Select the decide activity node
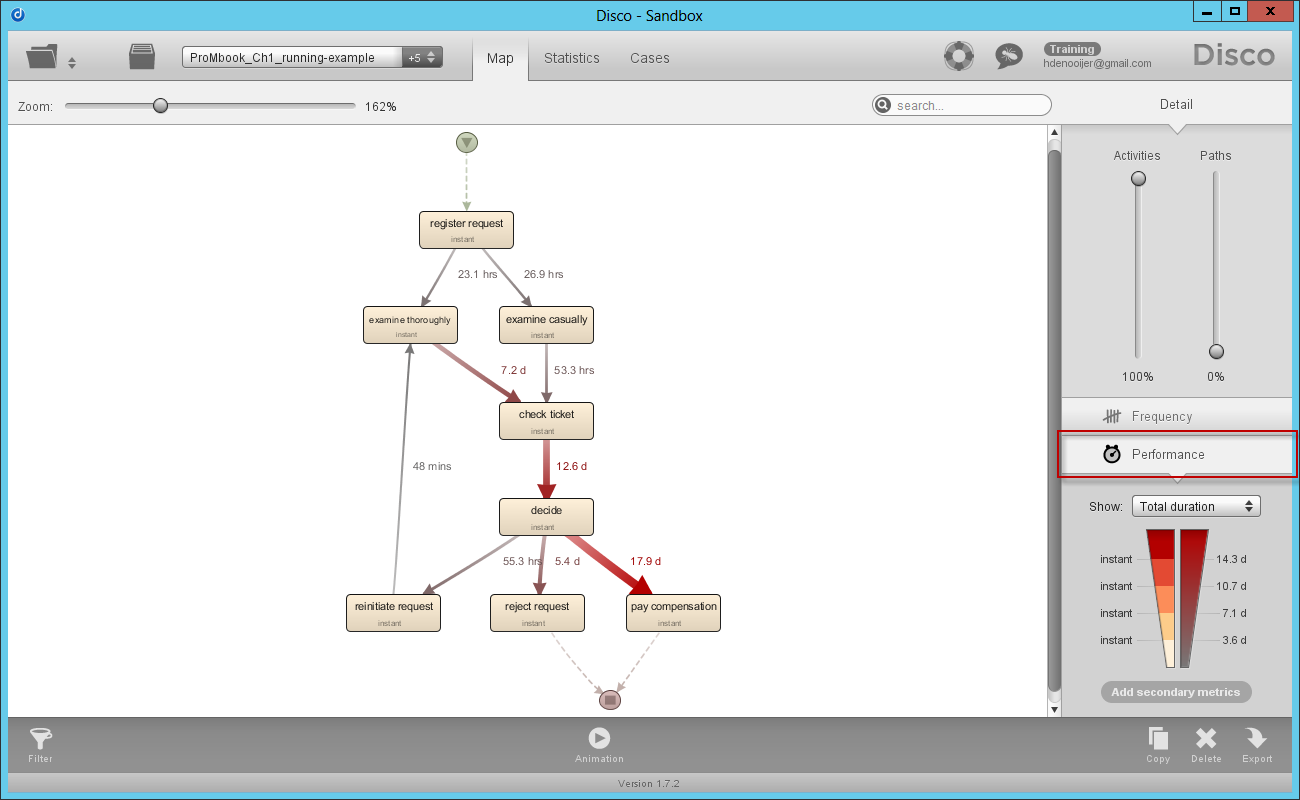The width and height of the screenshot is (1300, 800). click(x=546, y=517)
